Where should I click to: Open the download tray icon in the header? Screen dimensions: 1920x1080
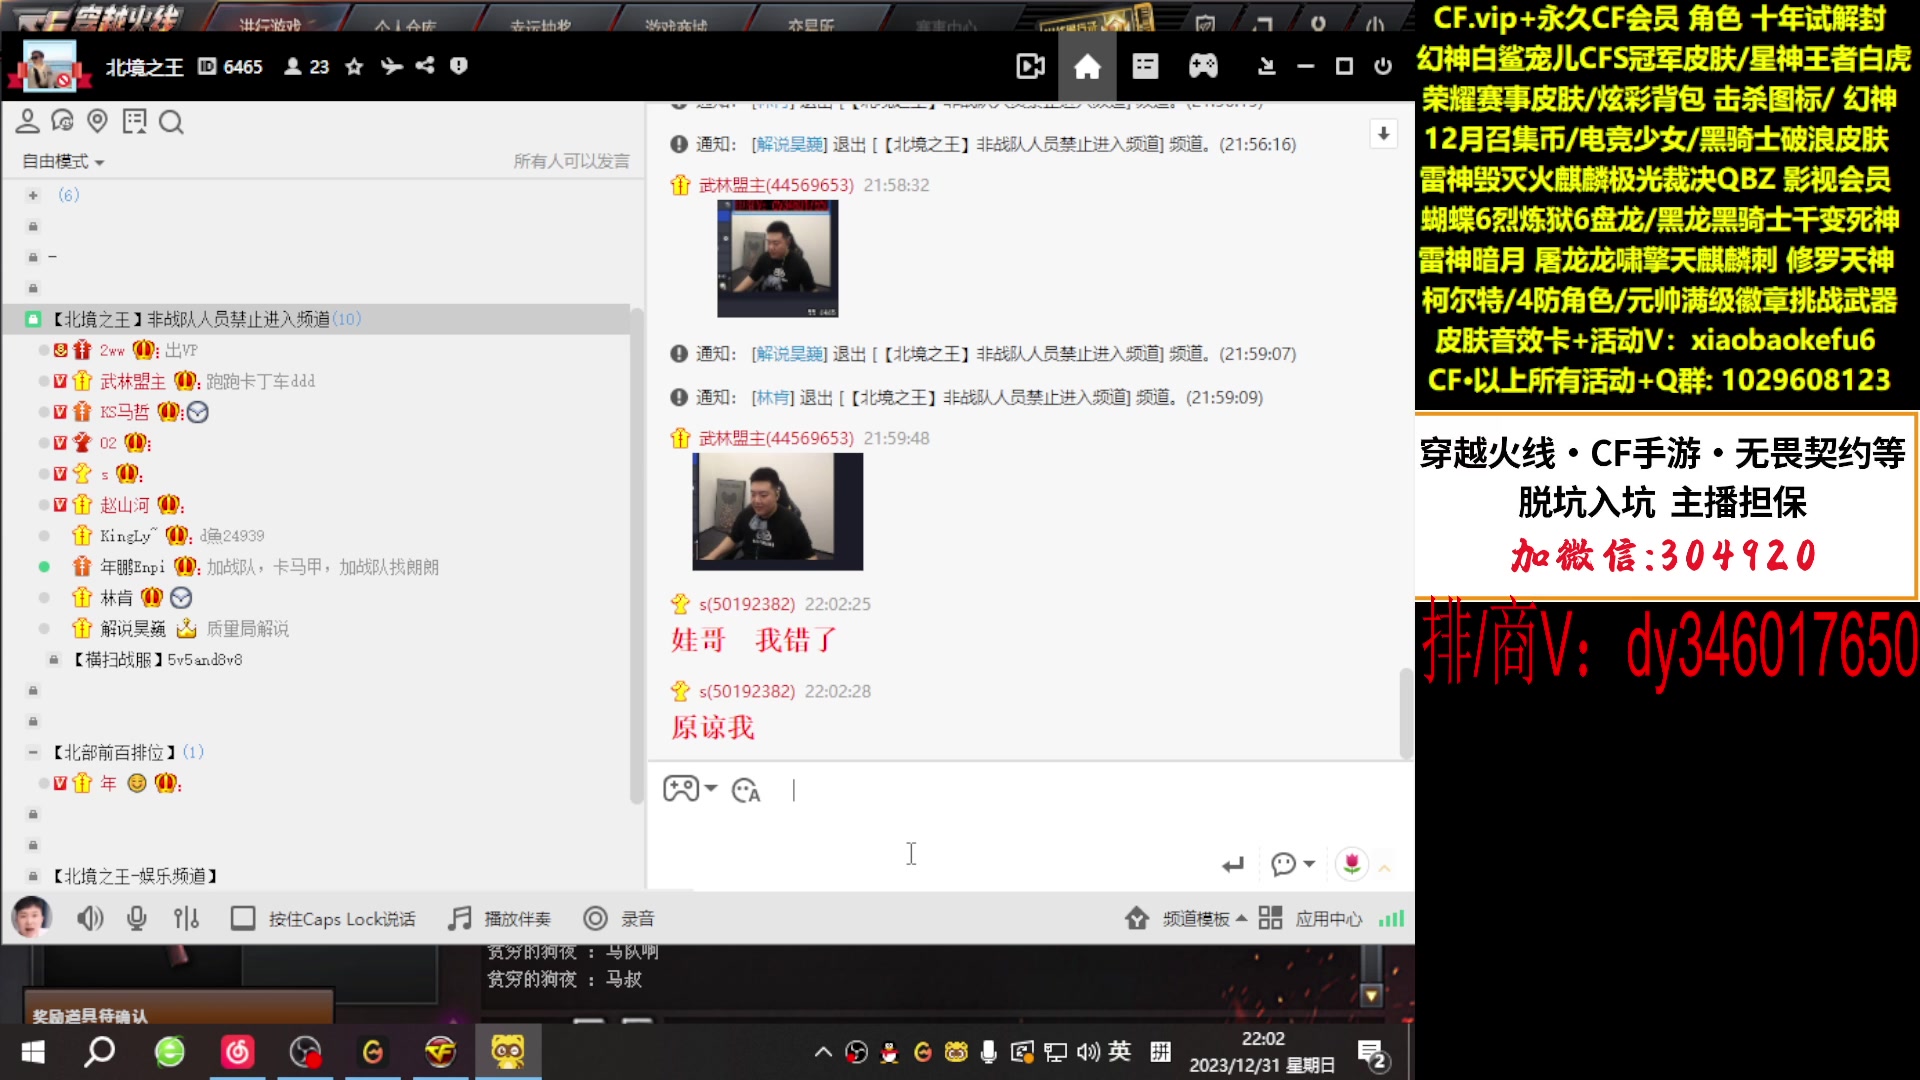[x=1266, y=66]
